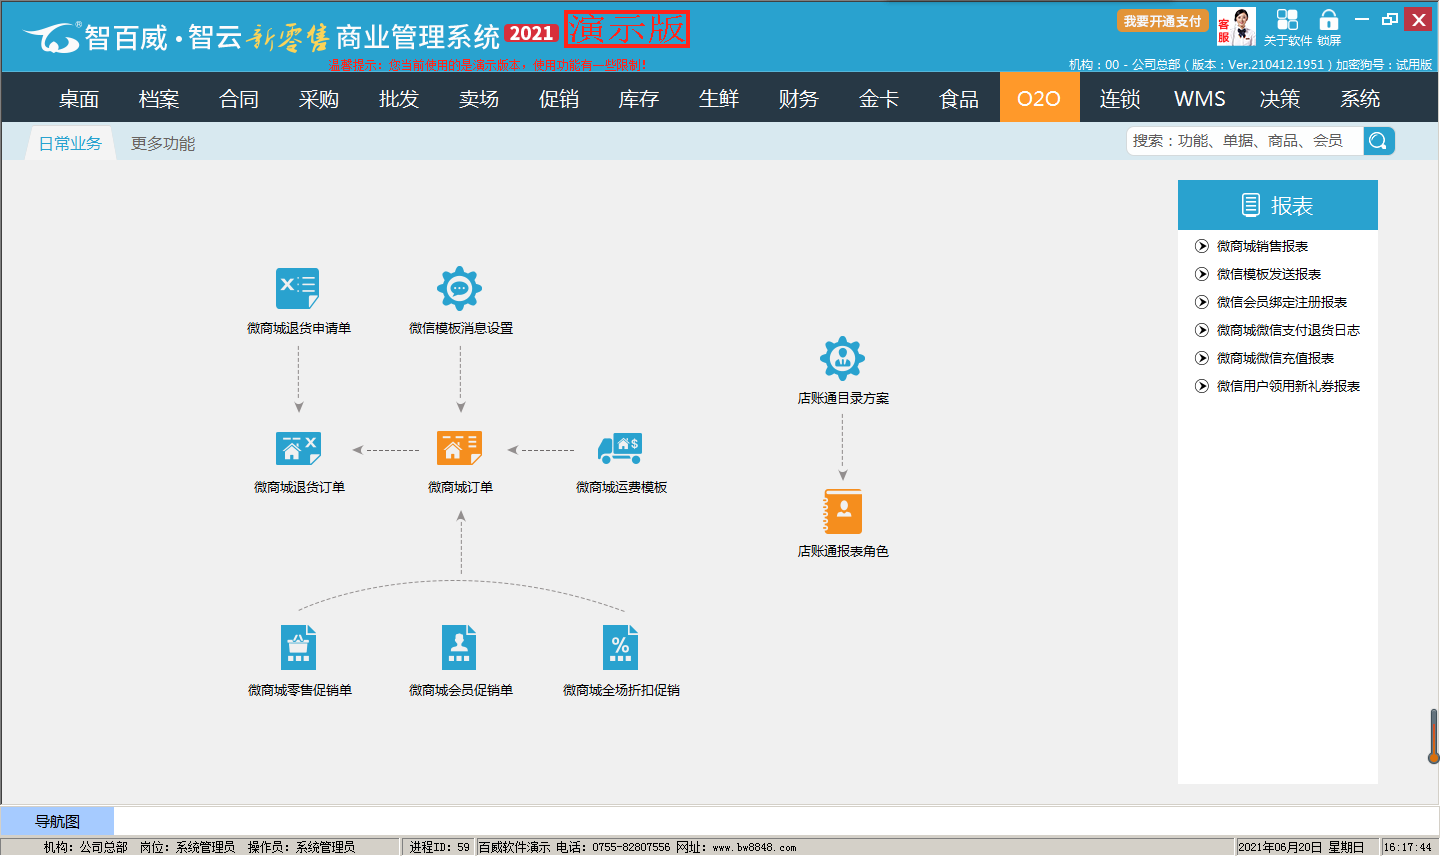This screenshot has width=1440, height=856.
Task: Click the 锁屏 lock icon
Action: coord(1328,20)
